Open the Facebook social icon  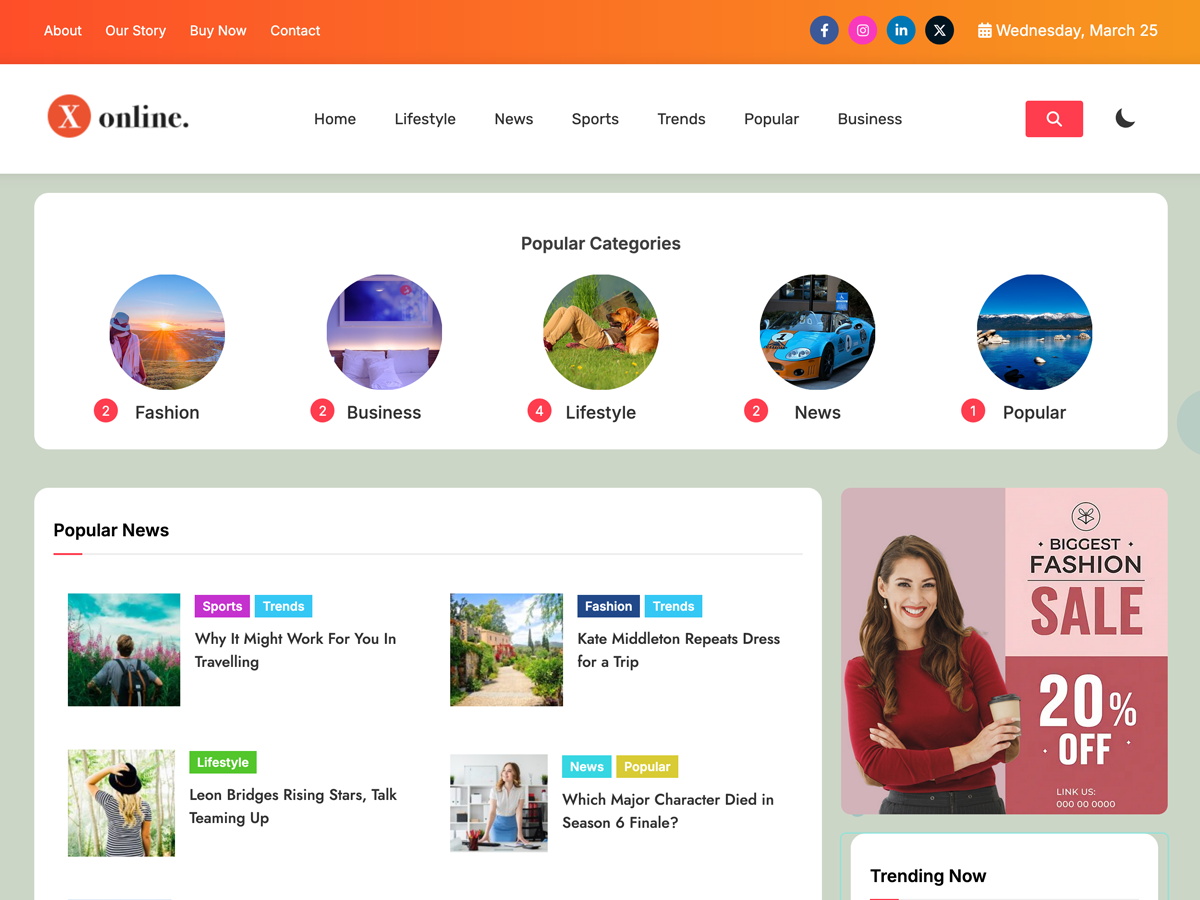click(824, 30)
